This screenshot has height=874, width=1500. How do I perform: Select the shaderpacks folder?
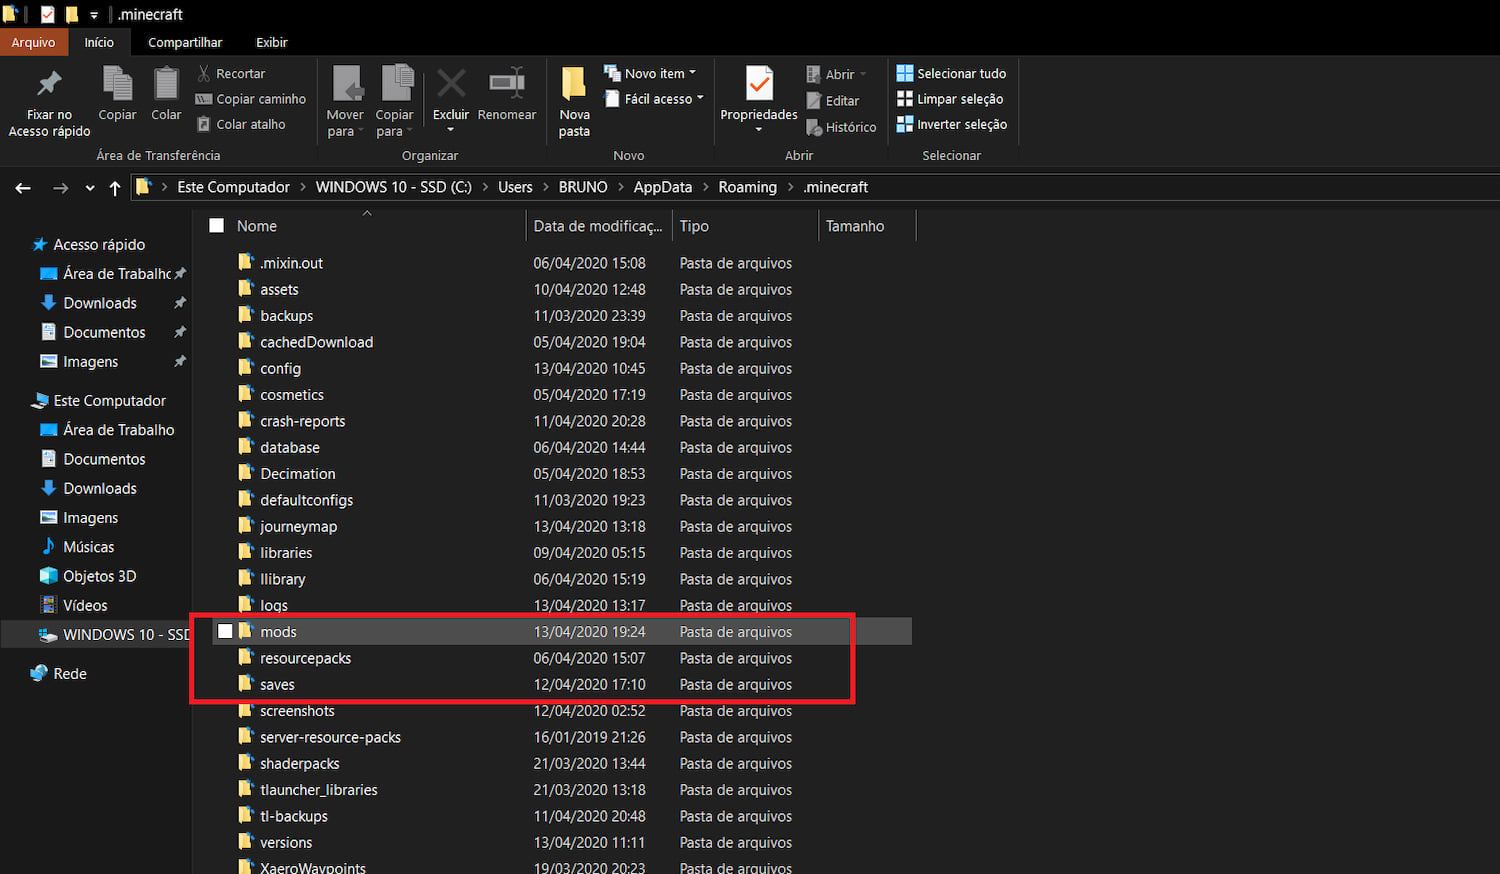coord(299,763)
